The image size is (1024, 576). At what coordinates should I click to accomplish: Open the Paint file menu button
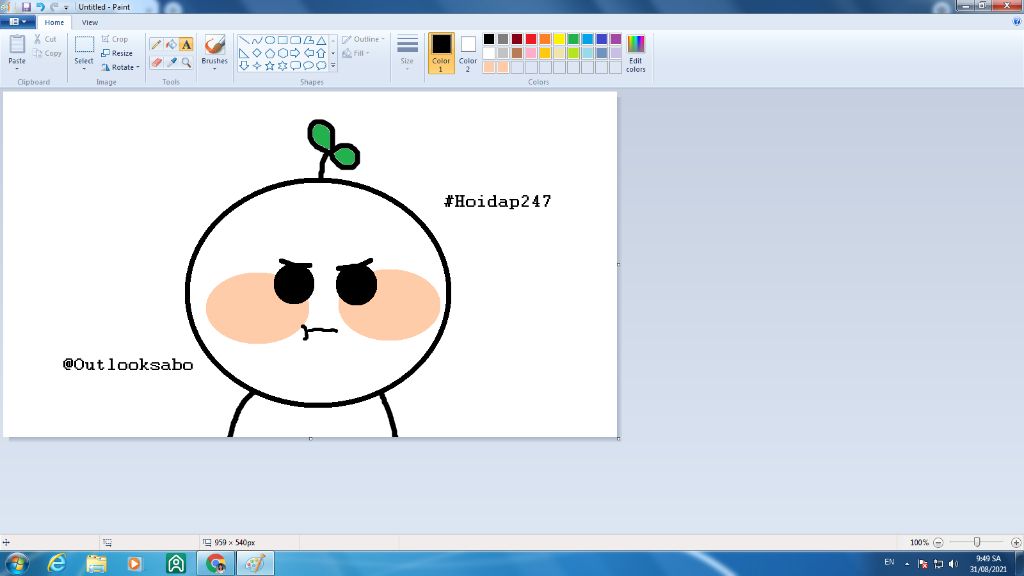[x=18, y=22]
